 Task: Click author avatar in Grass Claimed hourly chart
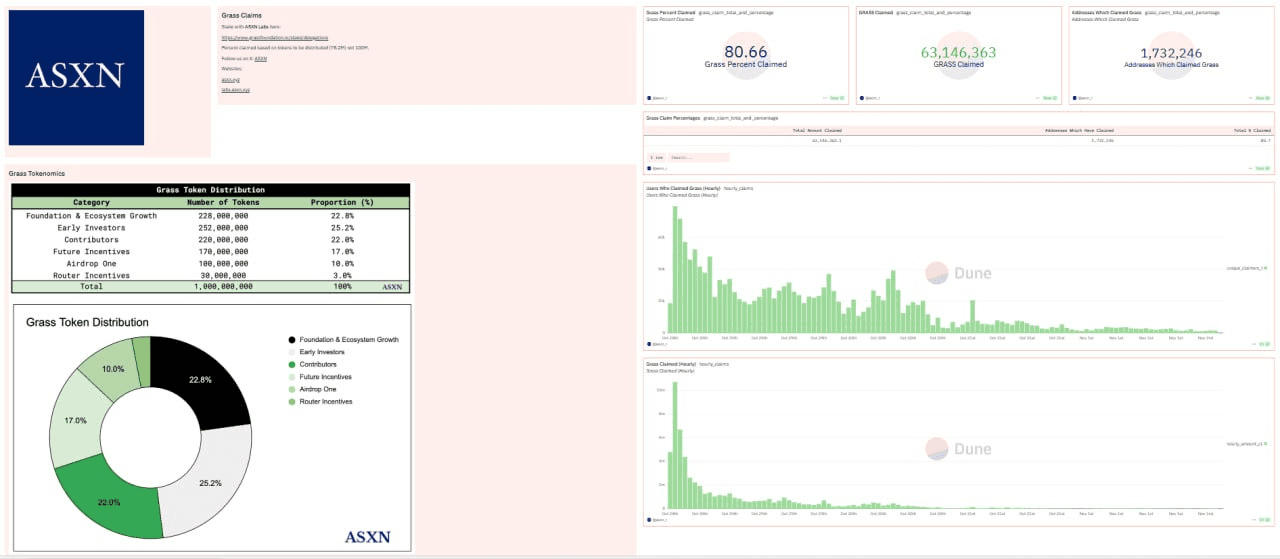[650, 520]
